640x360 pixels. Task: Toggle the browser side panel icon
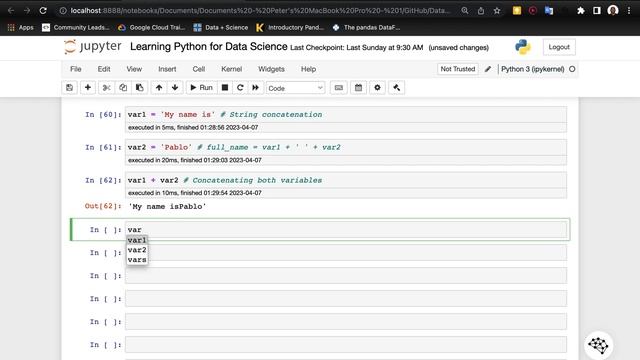coord(597,11)
